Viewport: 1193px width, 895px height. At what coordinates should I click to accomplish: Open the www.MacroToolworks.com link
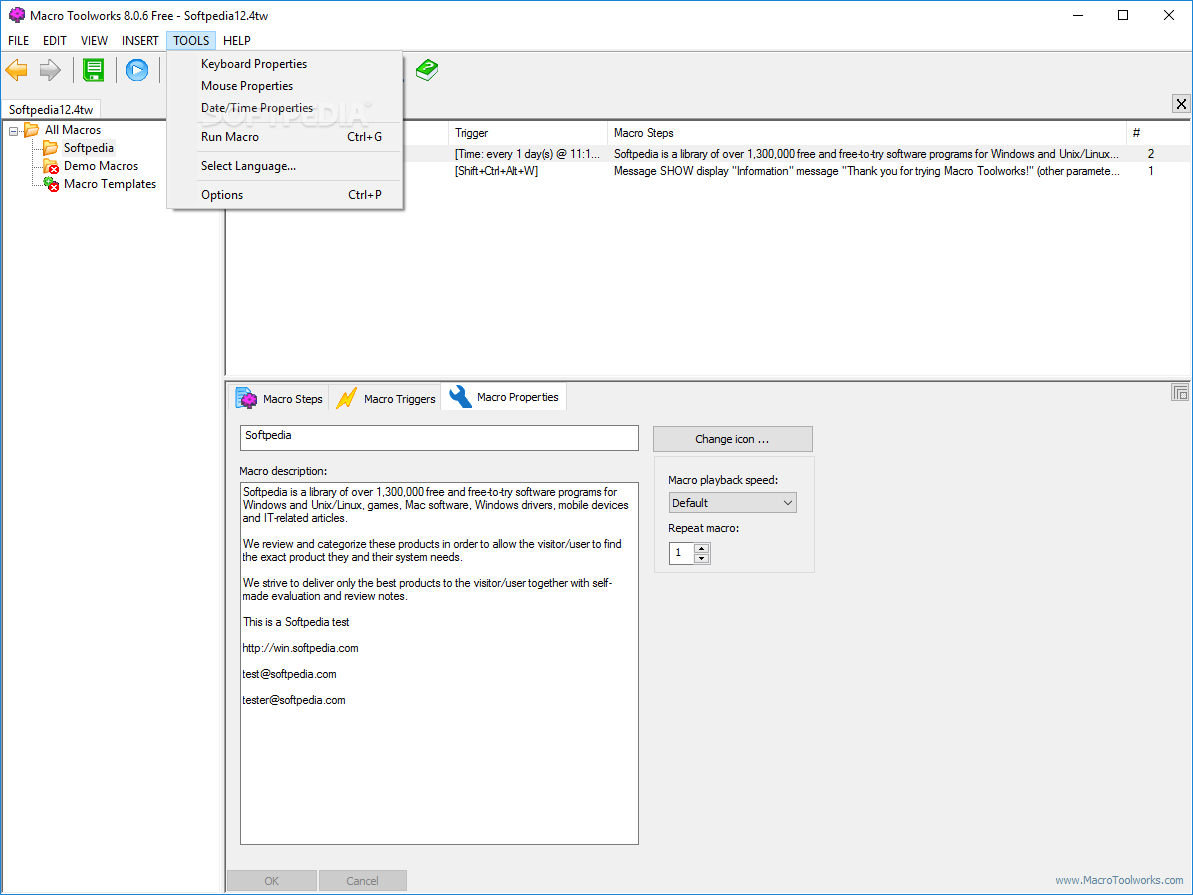click(1119, 880)
